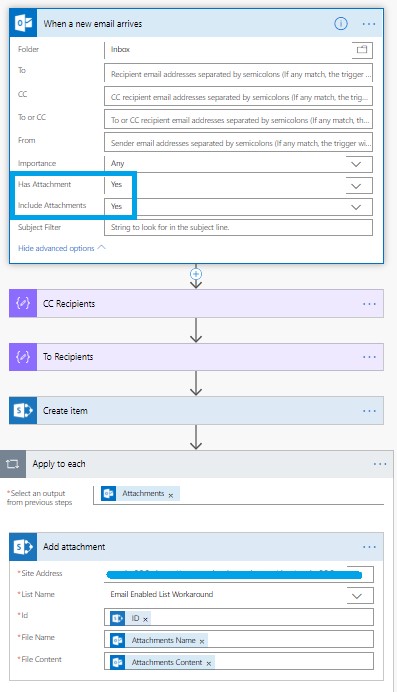Screen dimensions: 397x692
Task: Open the ellipsis menu for Apply to each
Action: pyautogui.click(x=379, y=464)
